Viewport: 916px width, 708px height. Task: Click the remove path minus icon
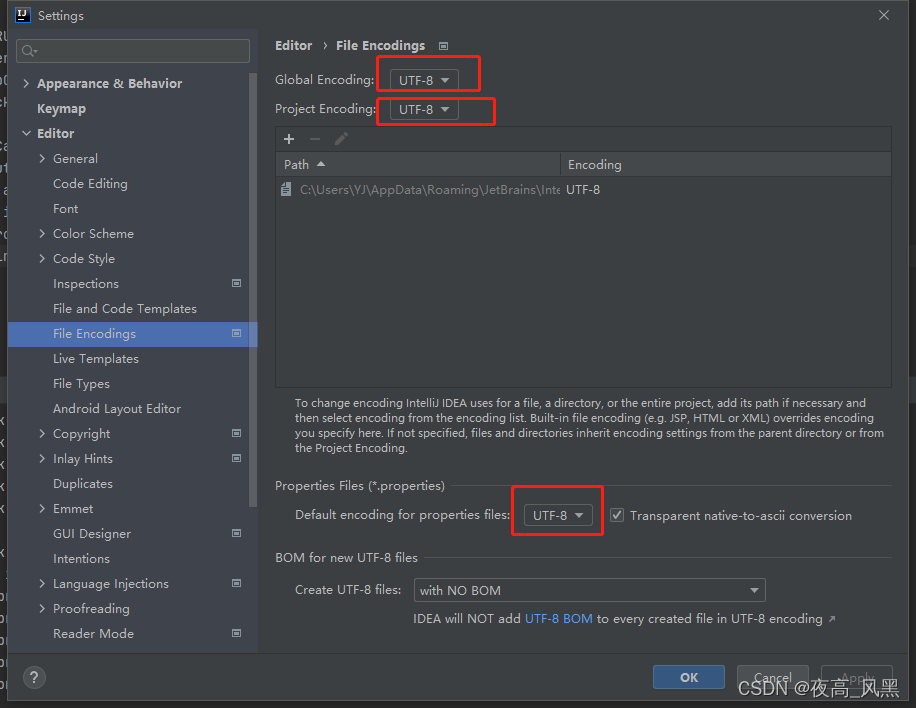(315, 139)
